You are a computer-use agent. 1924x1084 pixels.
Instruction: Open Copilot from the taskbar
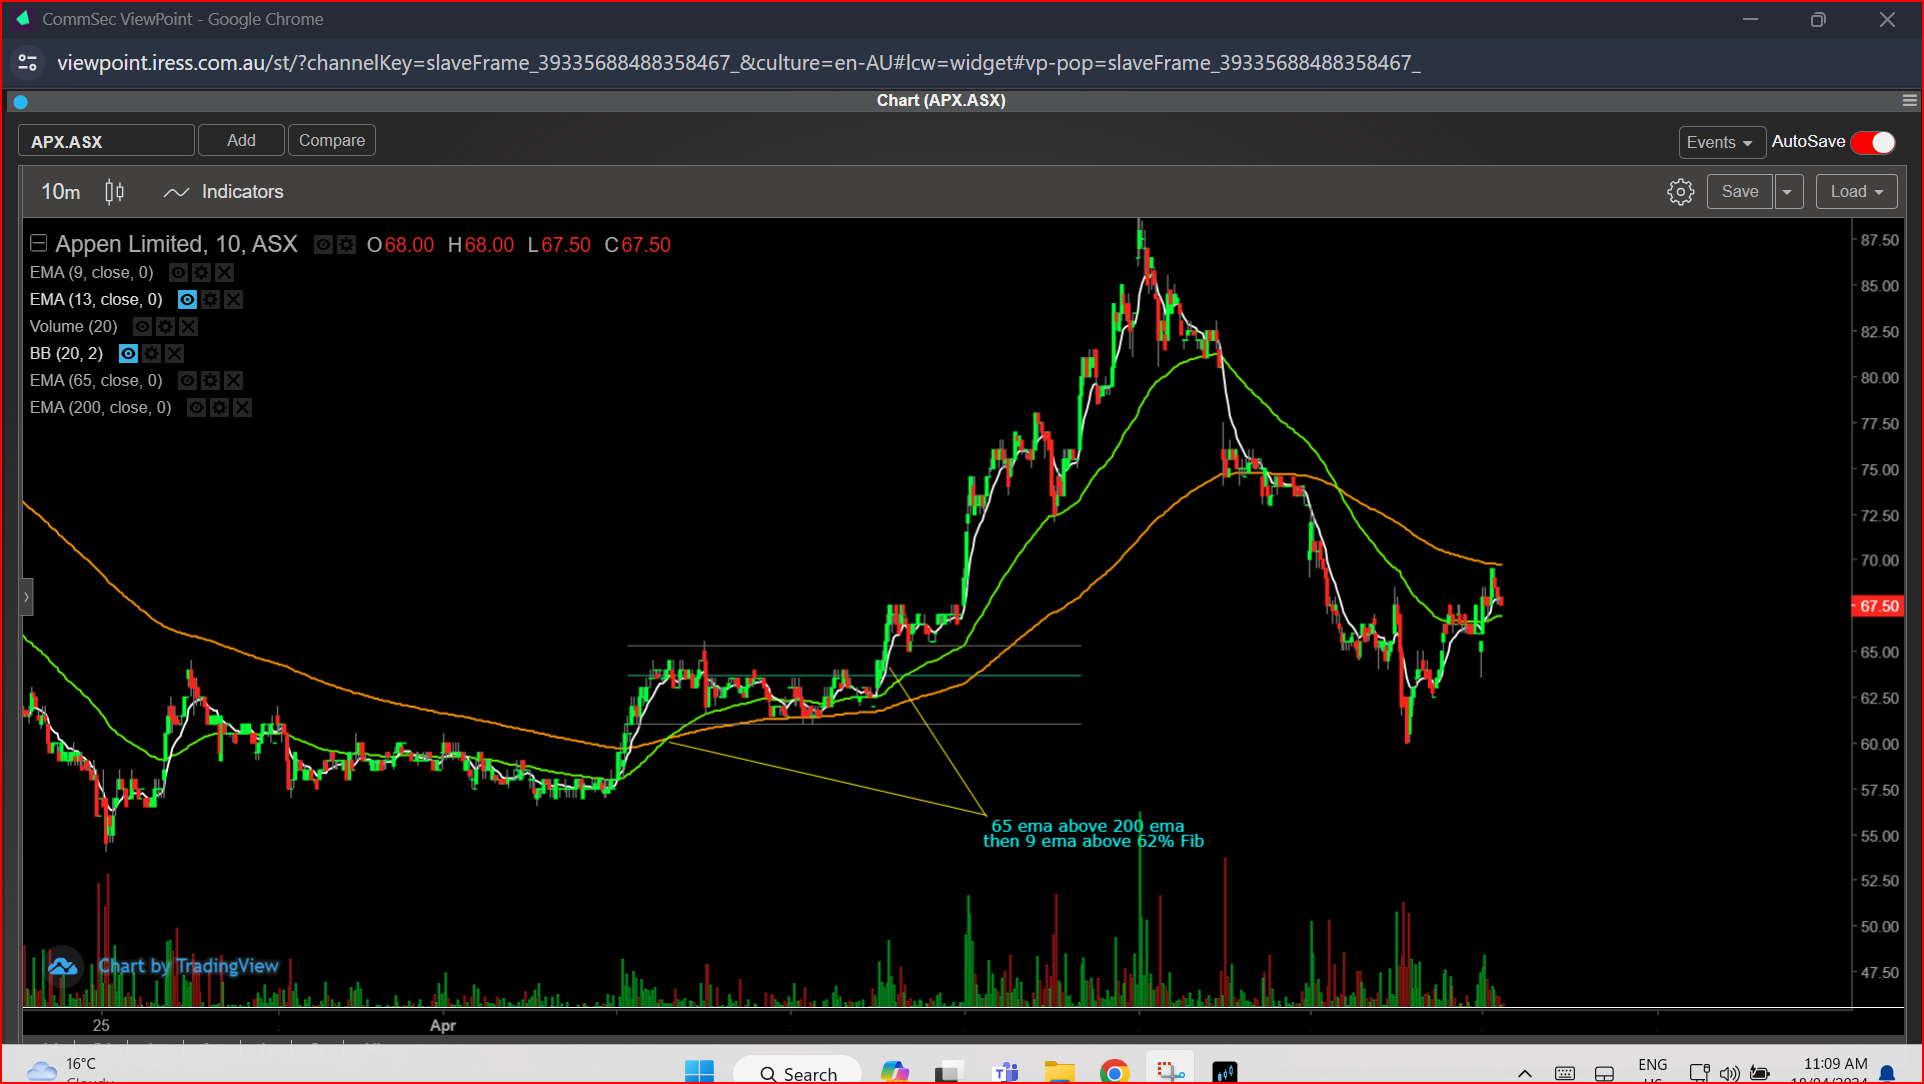(x=894, y=1072)
